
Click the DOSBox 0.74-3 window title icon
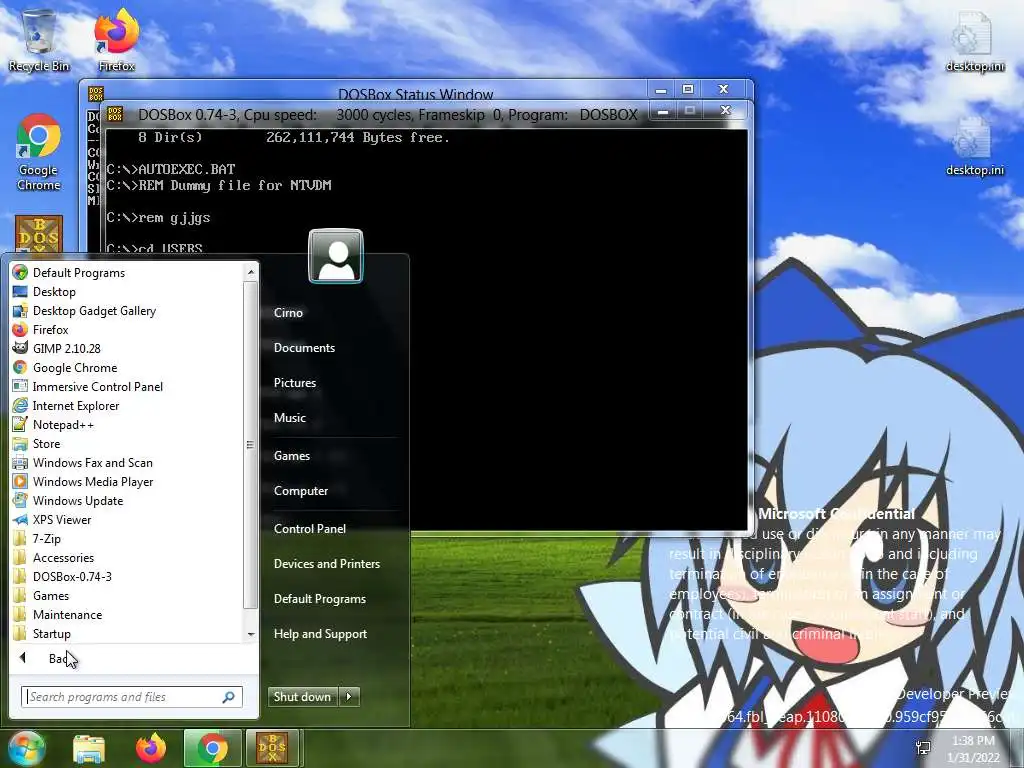(115, 114)
